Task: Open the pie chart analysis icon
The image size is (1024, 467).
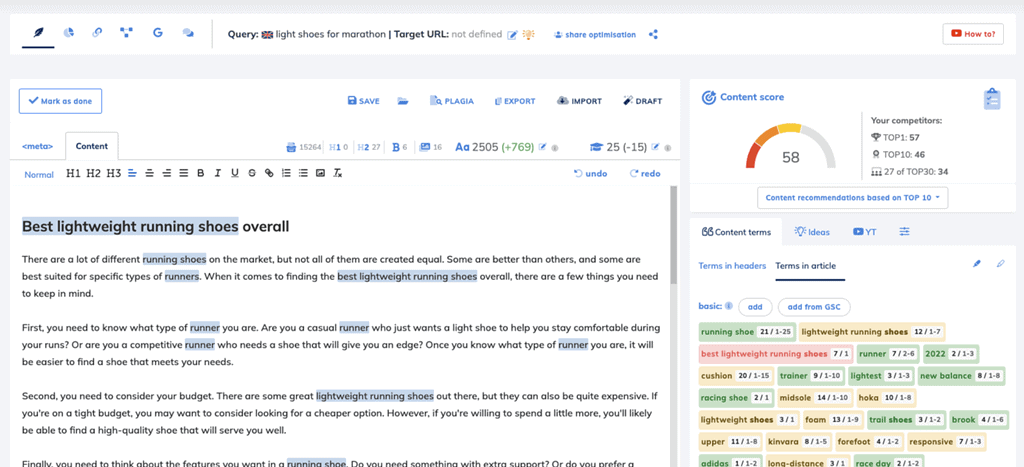Action: coord(68,33)
